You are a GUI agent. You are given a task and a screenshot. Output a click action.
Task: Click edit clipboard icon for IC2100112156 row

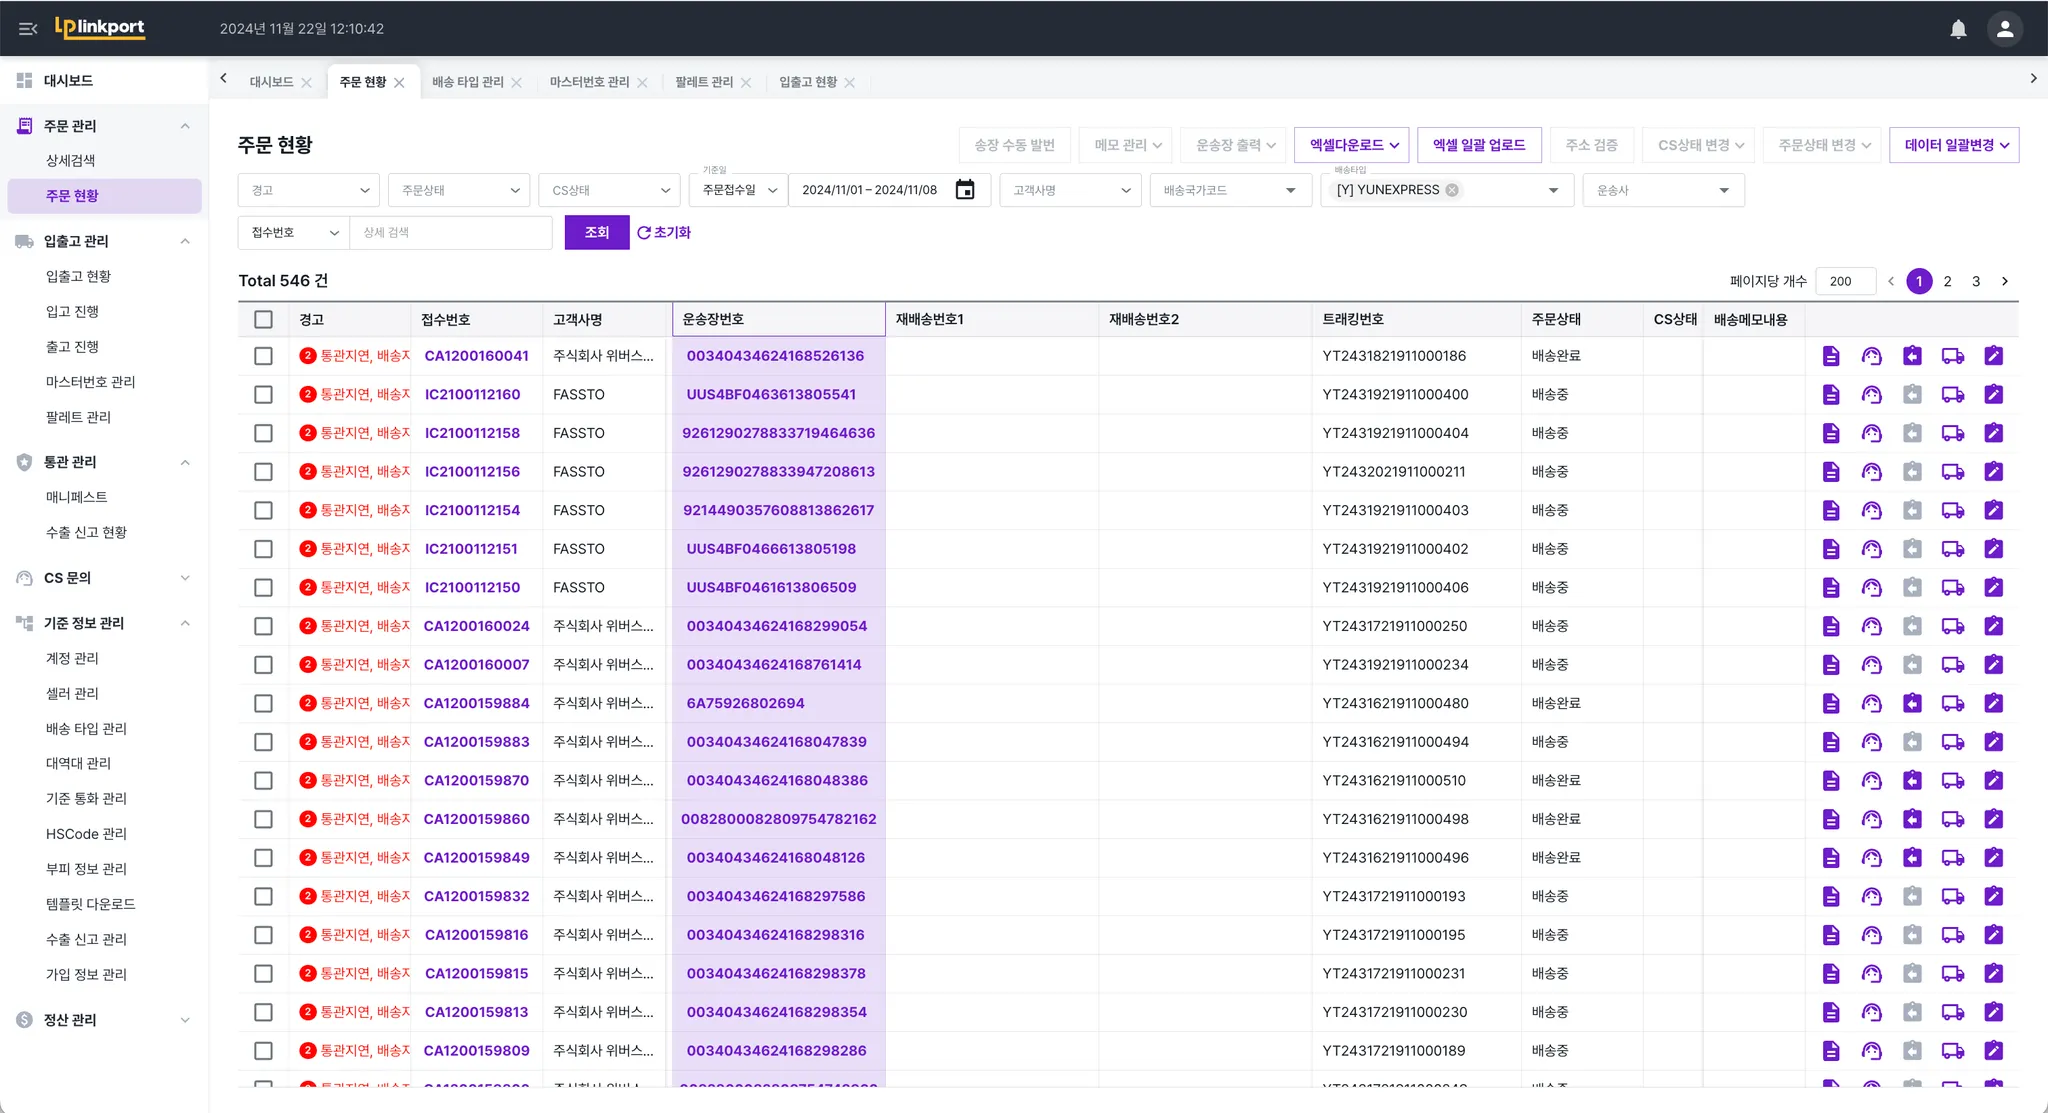[x=1993, y=472]
